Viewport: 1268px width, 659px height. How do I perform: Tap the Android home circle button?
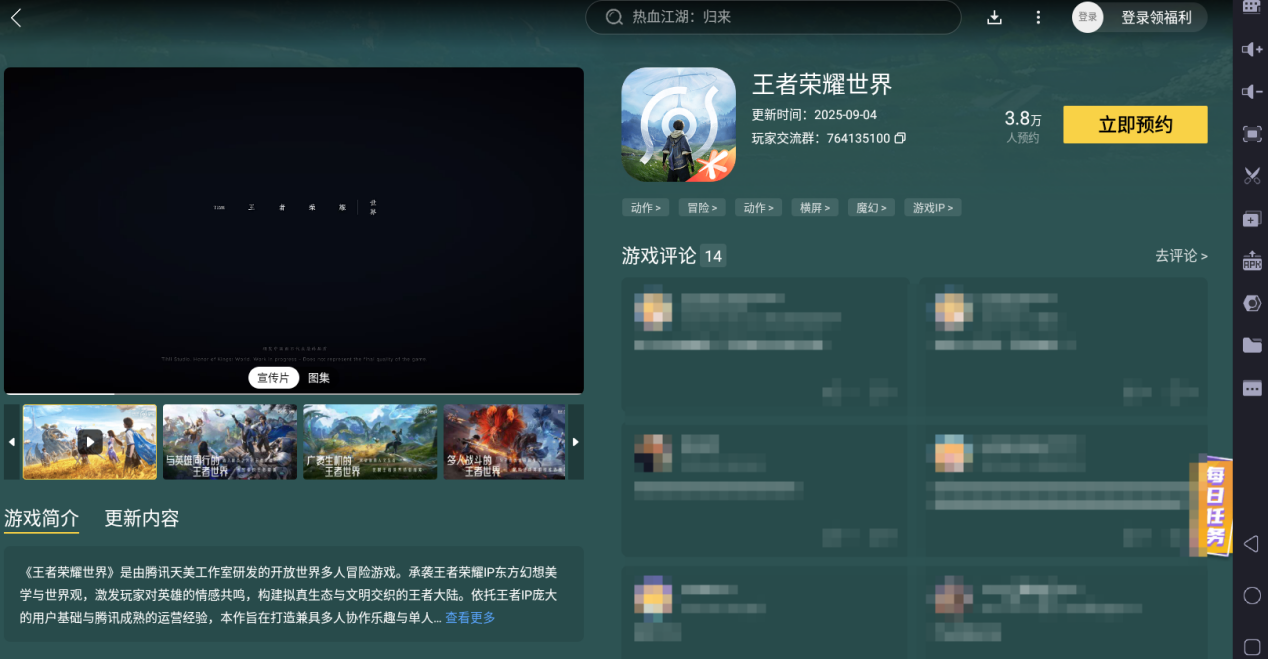point(1251,595)
